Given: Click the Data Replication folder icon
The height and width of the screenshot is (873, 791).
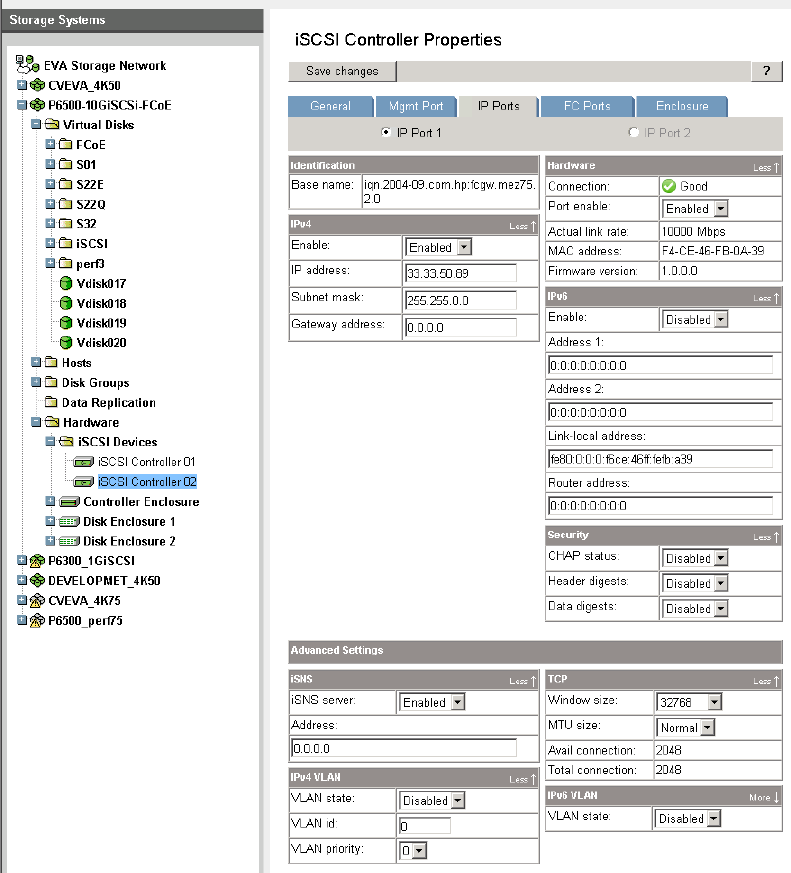Looking at the screenshot, I should pos(51,402).
